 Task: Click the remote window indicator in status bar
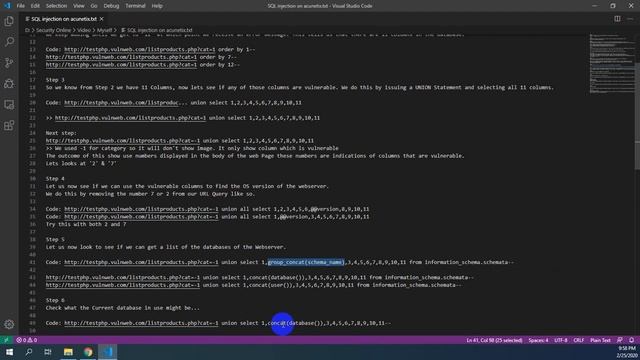6,340
